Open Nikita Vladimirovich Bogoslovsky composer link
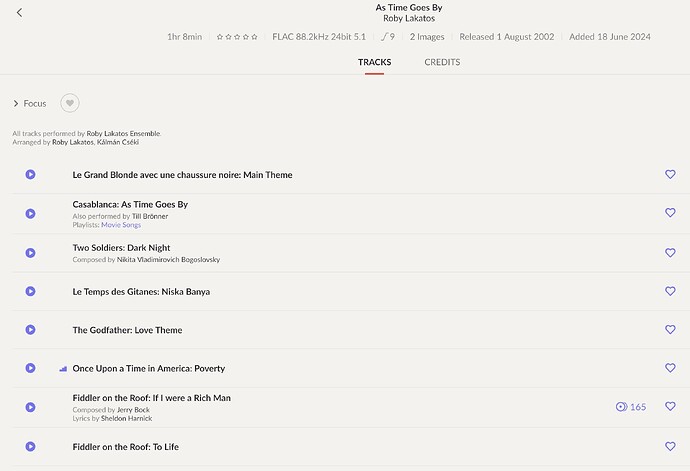The height and width of the screenshot is (471, 690). click(168, 260)
